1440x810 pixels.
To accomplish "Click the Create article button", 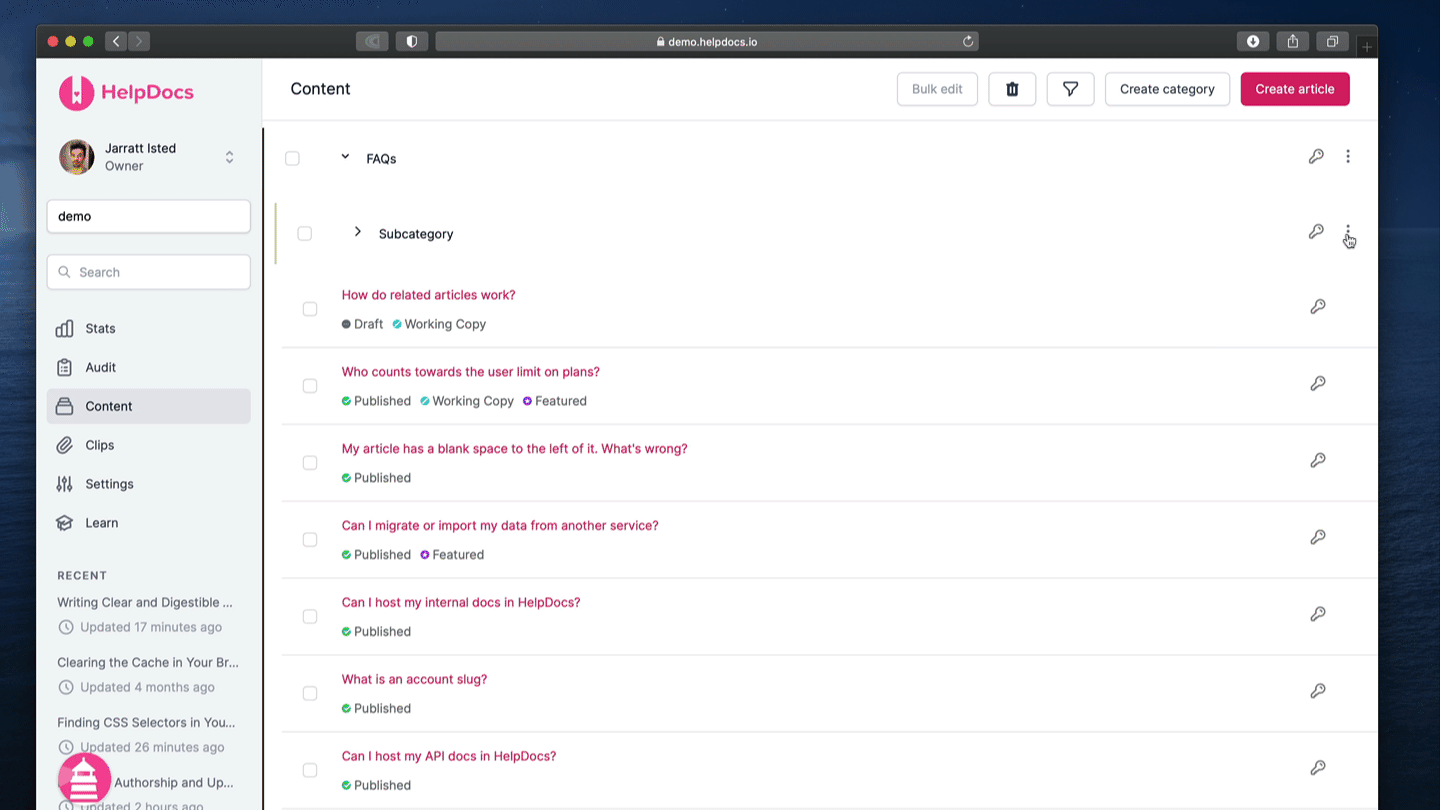I will pos(1295,89).
